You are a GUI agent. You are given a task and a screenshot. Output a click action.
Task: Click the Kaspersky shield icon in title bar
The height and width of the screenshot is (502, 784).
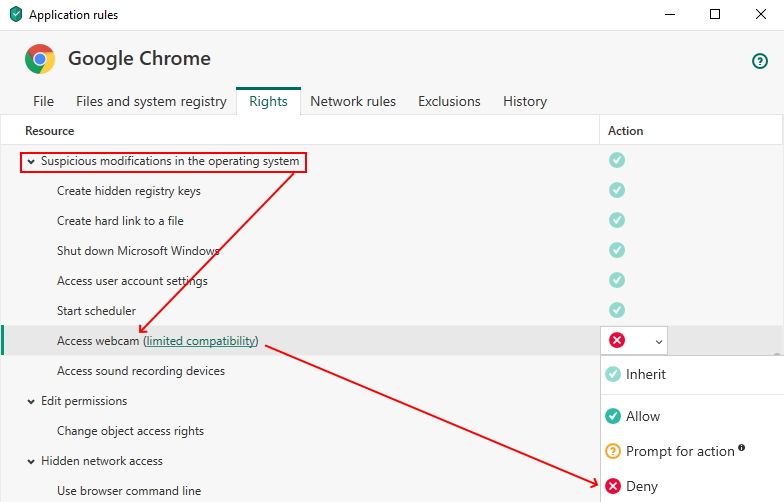[16, 14]
